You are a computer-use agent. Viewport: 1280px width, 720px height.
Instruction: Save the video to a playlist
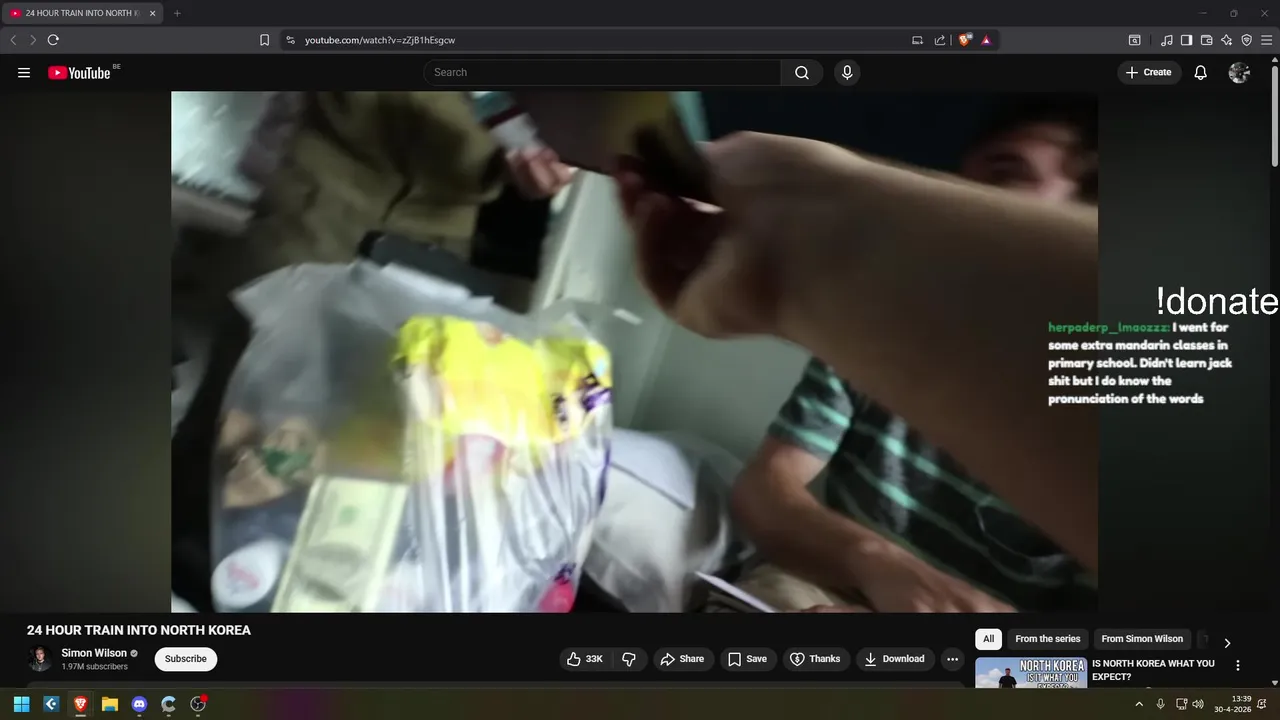747,659
